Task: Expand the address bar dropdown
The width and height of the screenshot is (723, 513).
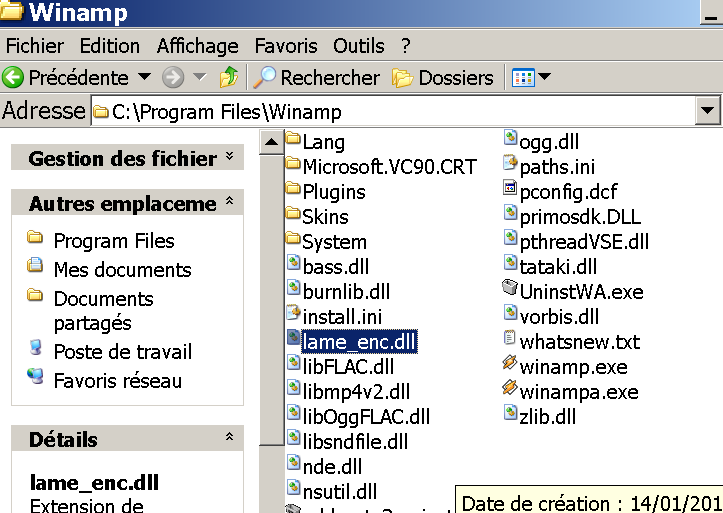Action: coord(707,111)
